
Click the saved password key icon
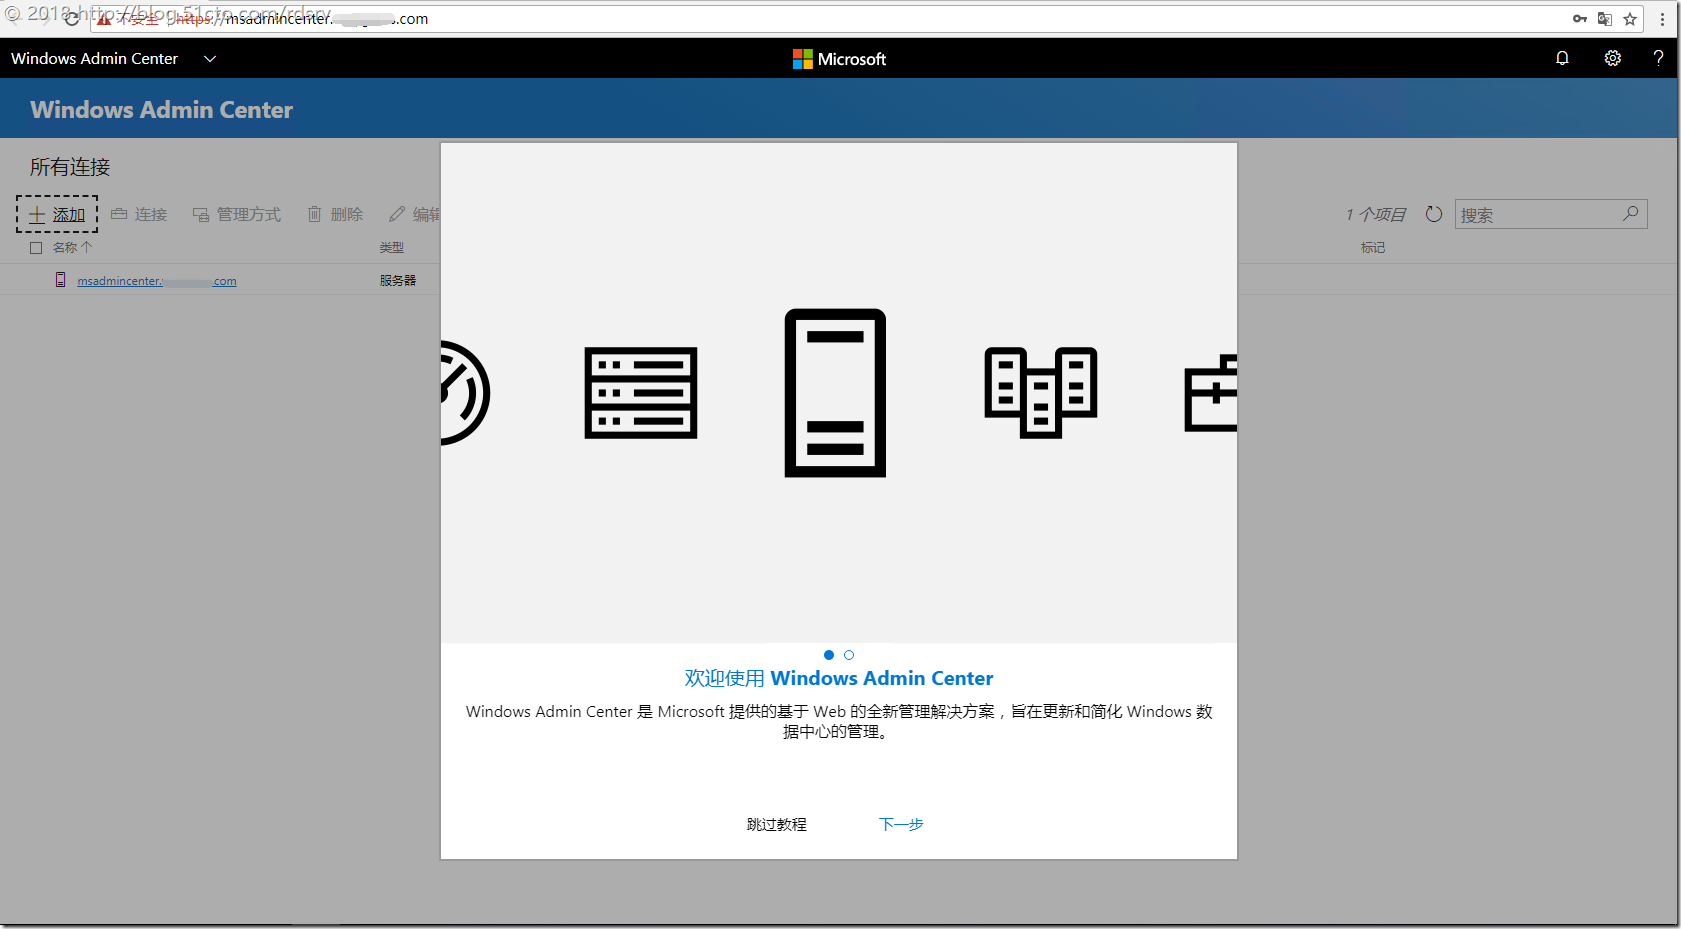(x=1580, y=19)
